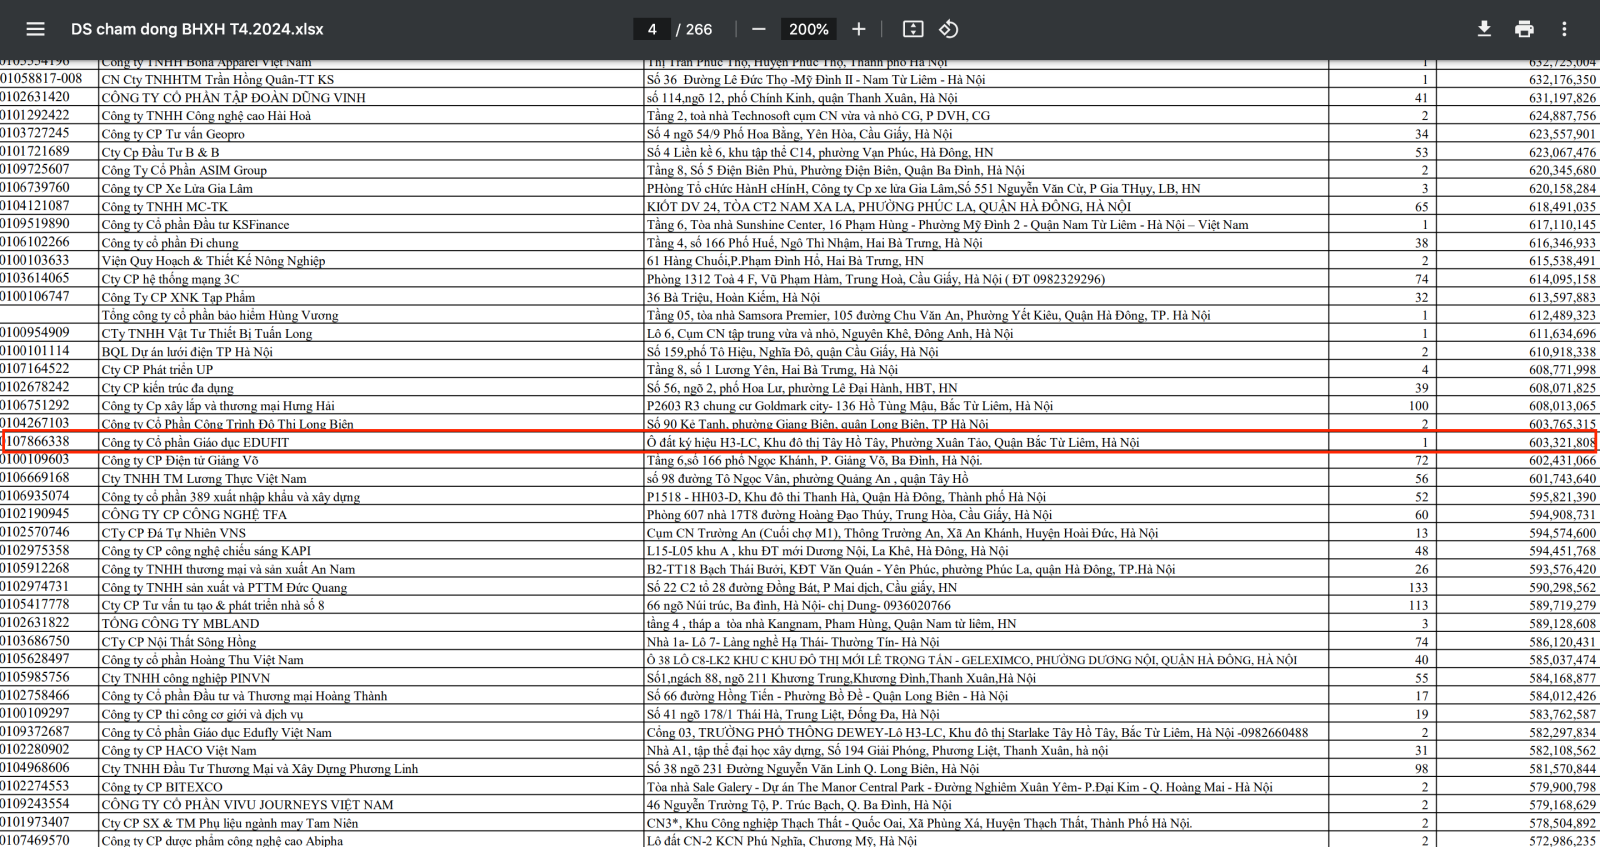Image resolution: width=1600 pixels, height=847 pixels.
Task: Edit the page number field showing 4
Action: coord(652,29)
